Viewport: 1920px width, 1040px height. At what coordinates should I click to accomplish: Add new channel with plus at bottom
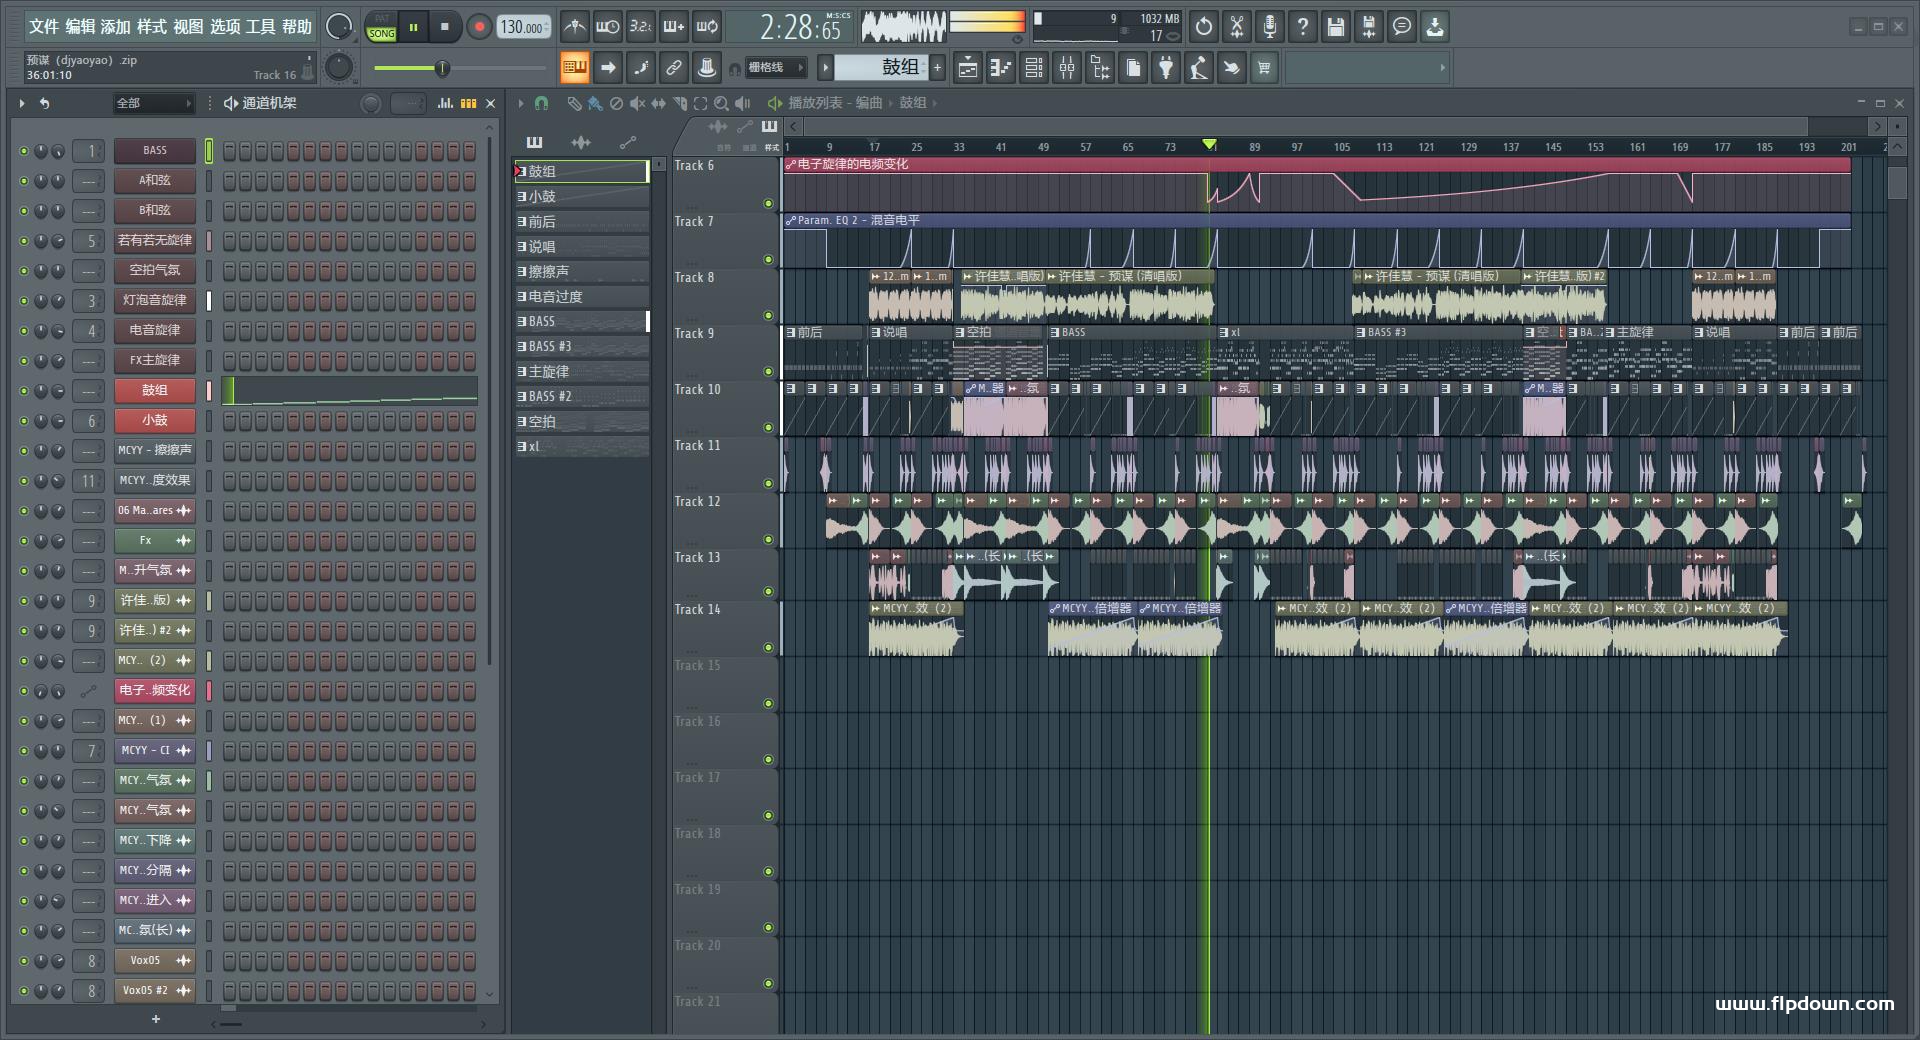tap(155, 1019)
